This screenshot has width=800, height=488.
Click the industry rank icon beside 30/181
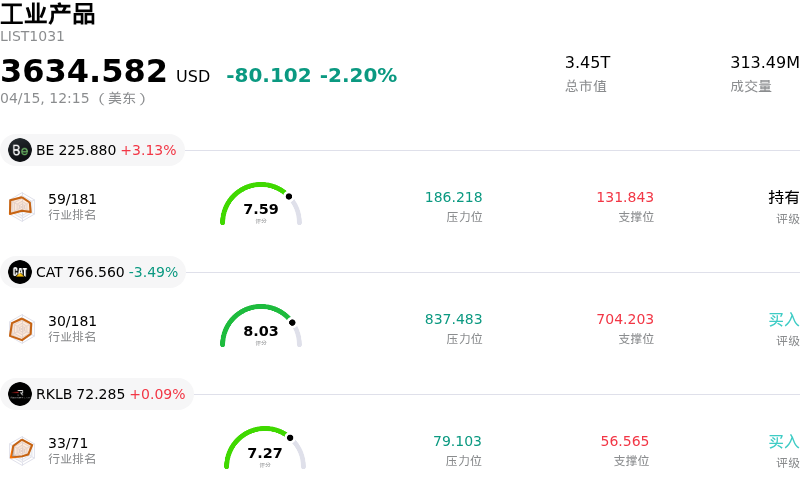pos(21,328)
